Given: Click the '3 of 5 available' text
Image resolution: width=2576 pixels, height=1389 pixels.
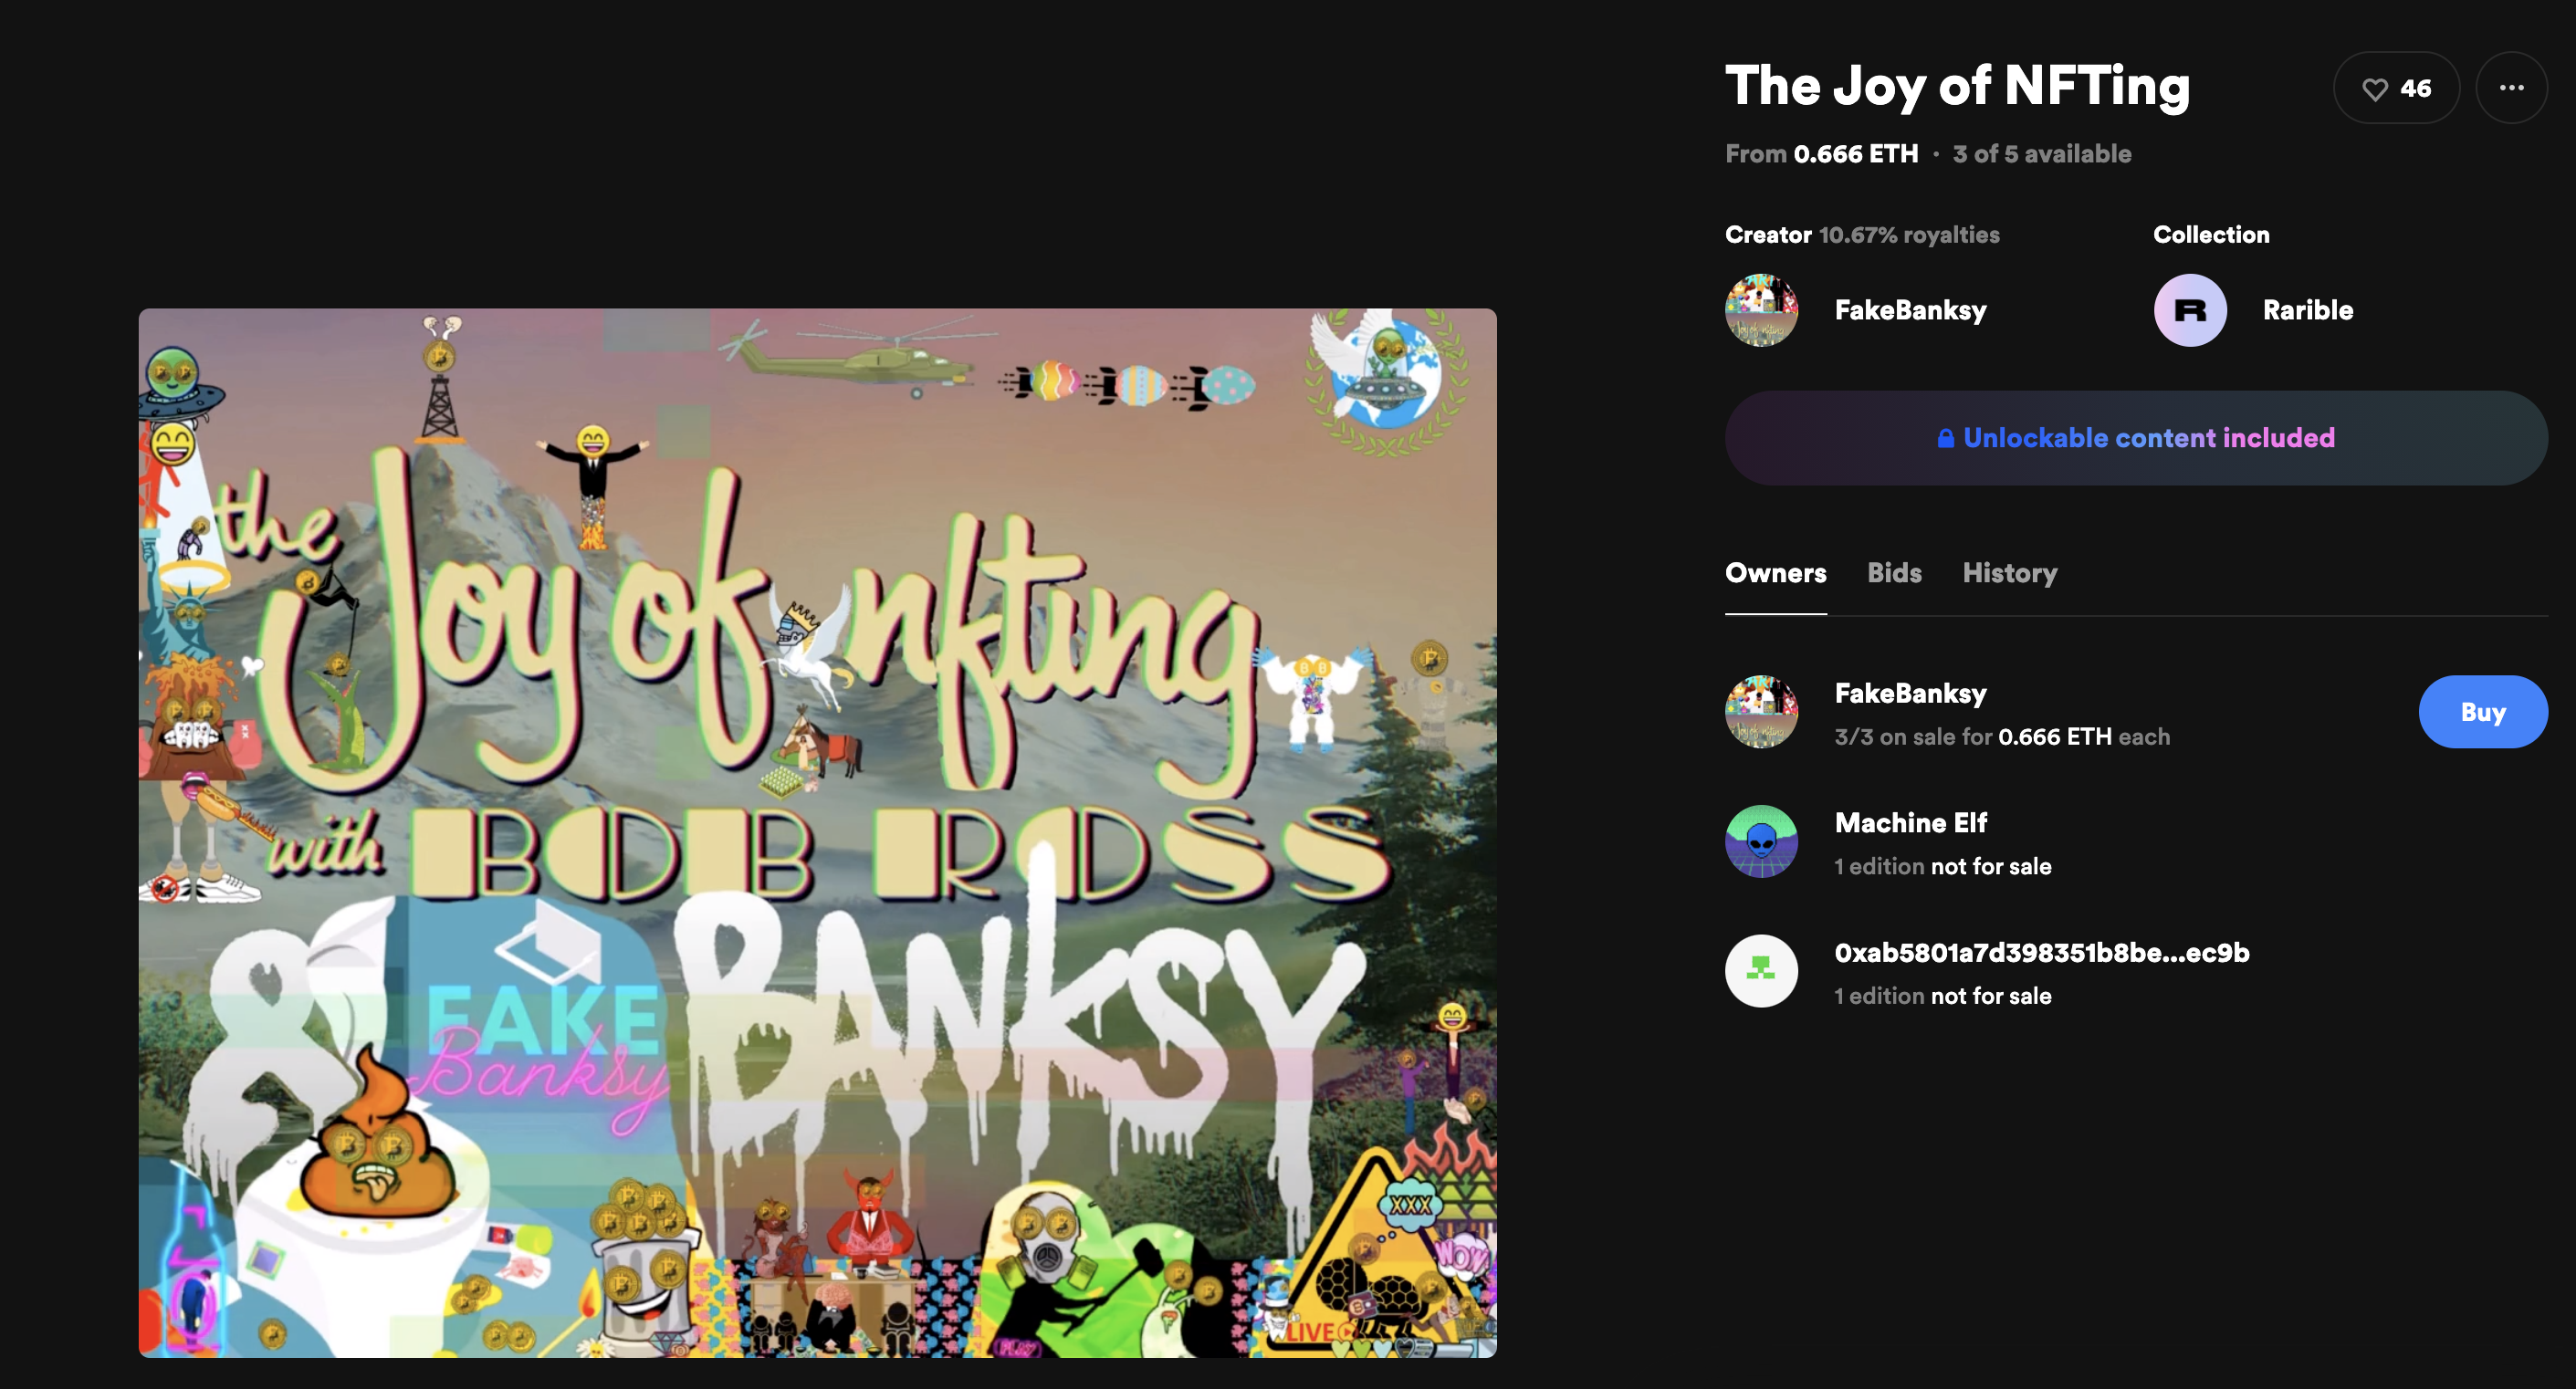Looking at the screenshot, I should pyautogui.click(x=2041, y=154).
